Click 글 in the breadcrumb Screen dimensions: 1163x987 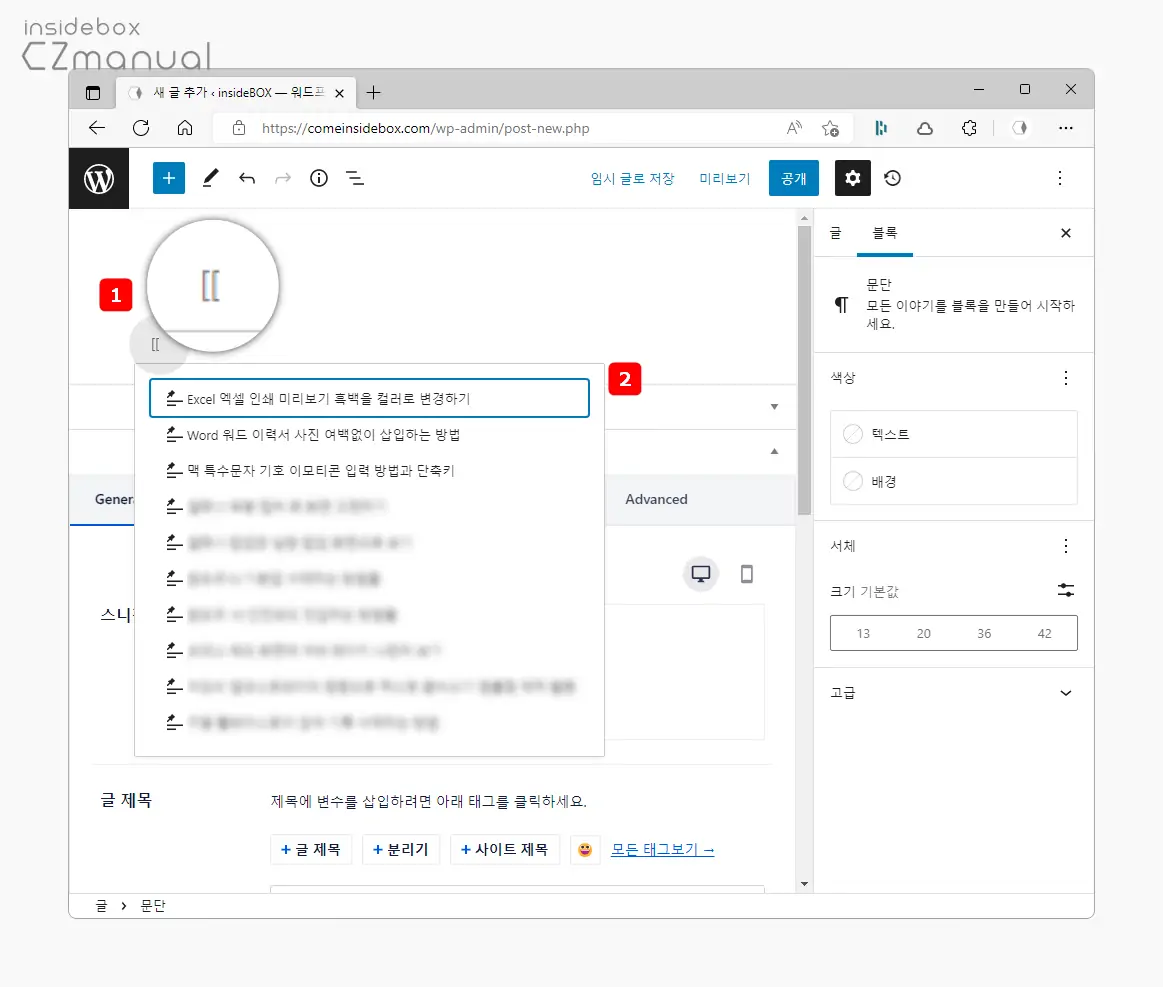point(102,905)
